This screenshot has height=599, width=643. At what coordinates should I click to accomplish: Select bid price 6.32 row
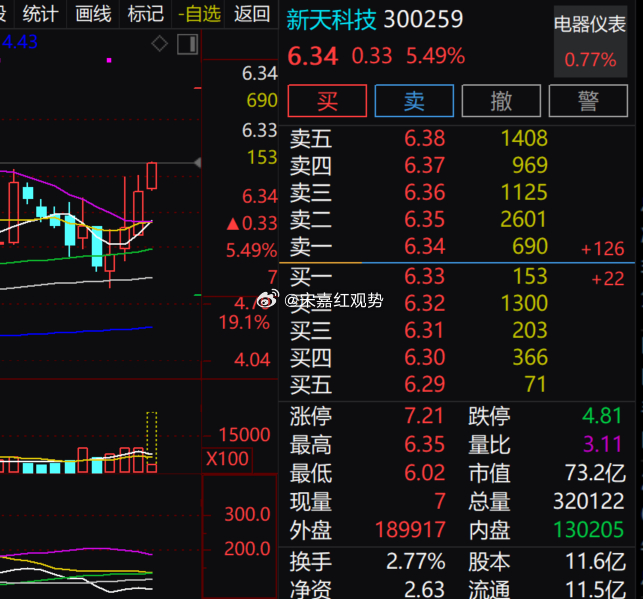tap(424, 303)
